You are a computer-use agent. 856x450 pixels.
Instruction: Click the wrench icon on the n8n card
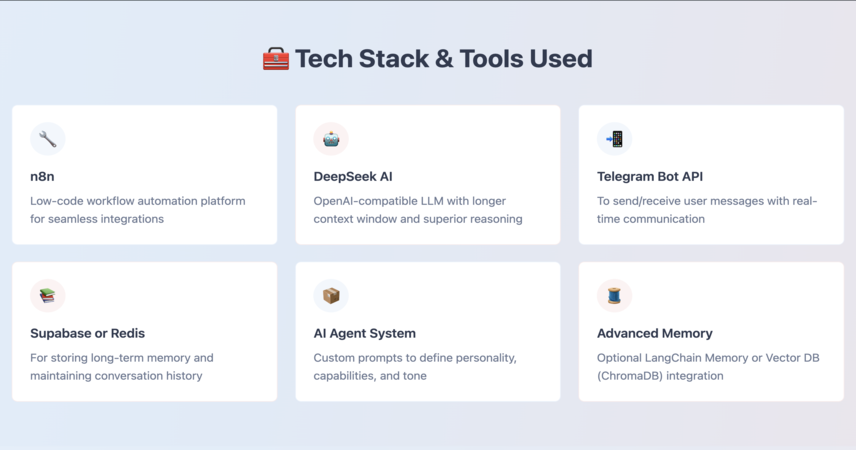tap(47, 139)
